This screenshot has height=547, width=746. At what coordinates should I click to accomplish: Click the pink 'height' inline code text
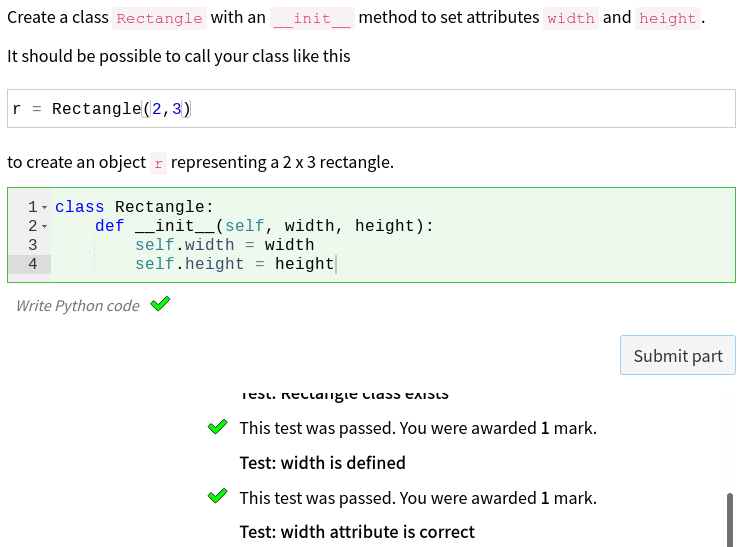click(x=667, y=19)
